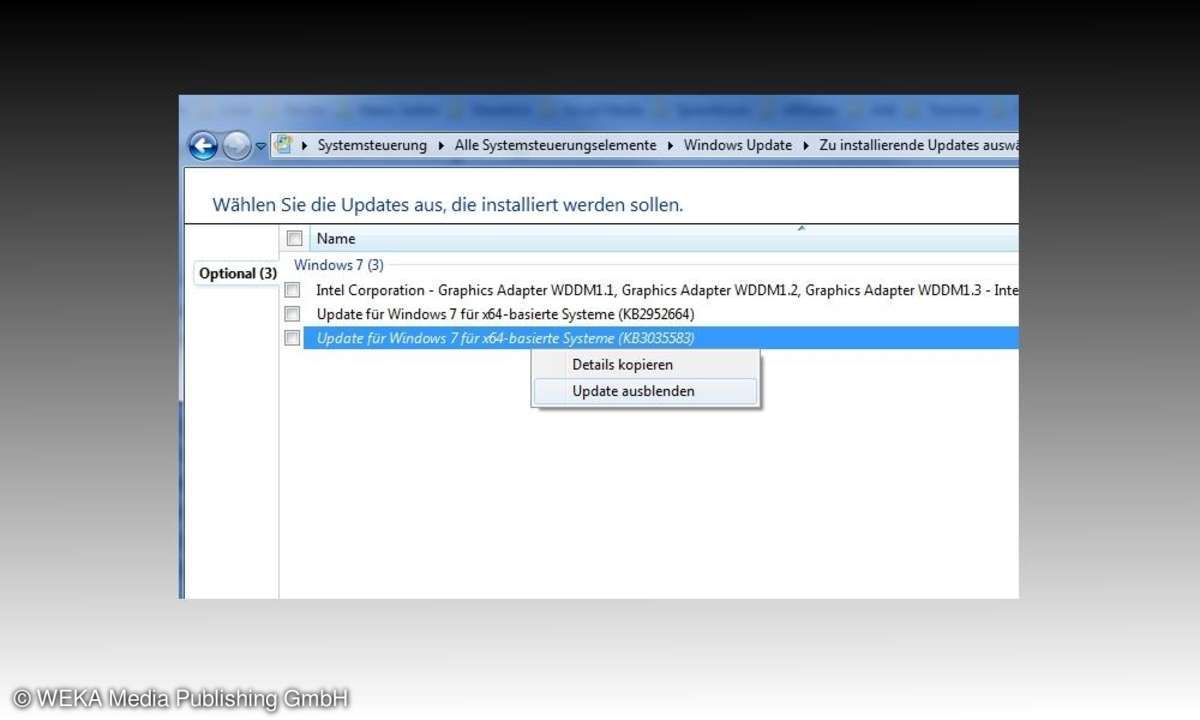The width and height of the screenshot is (1200, 720).
Task: Expand arrow after Alle Systemsteuerungselemente
Action: point(670,145)
